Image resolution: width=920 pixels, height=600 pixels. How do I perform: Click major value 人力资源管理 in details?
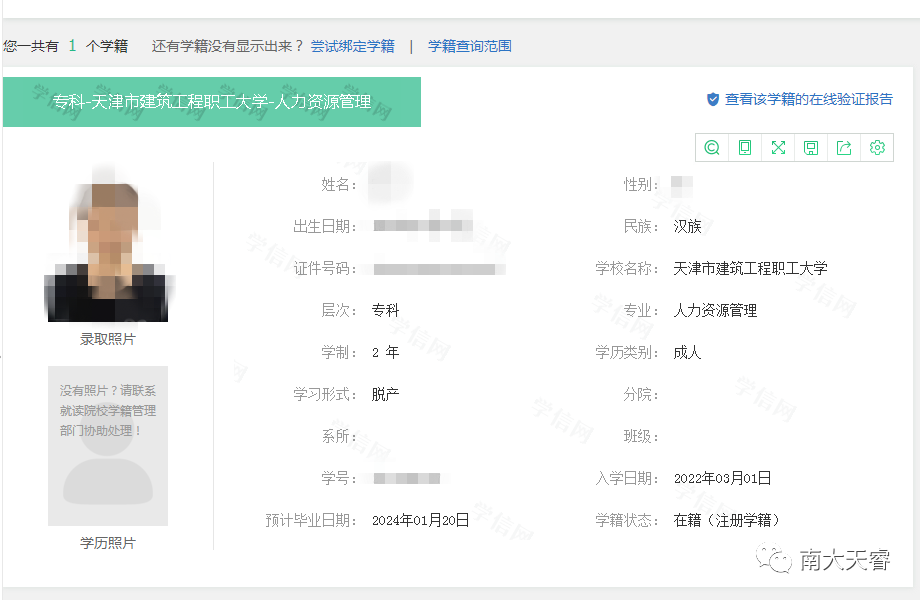pos(715,310)
